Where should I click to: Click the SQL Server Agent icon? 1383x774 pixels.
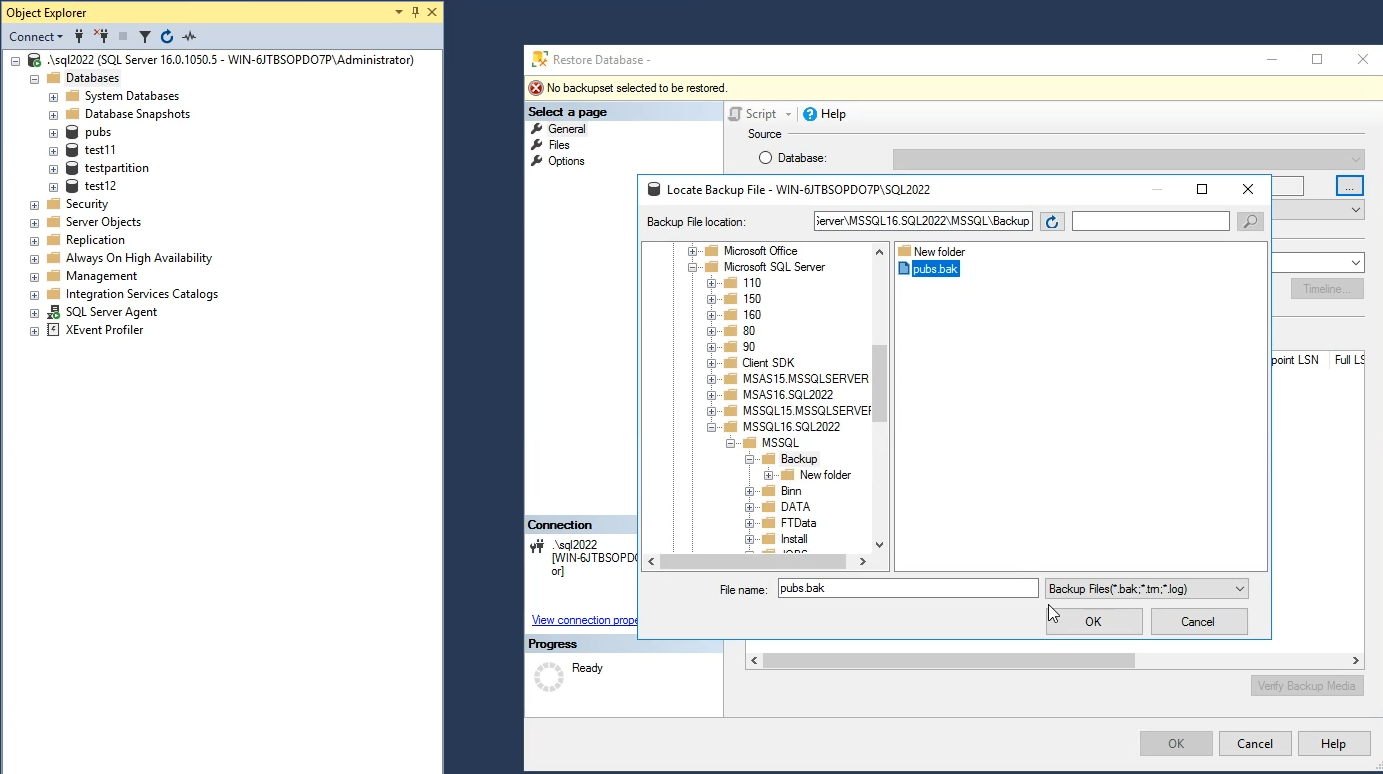(53, 312)
